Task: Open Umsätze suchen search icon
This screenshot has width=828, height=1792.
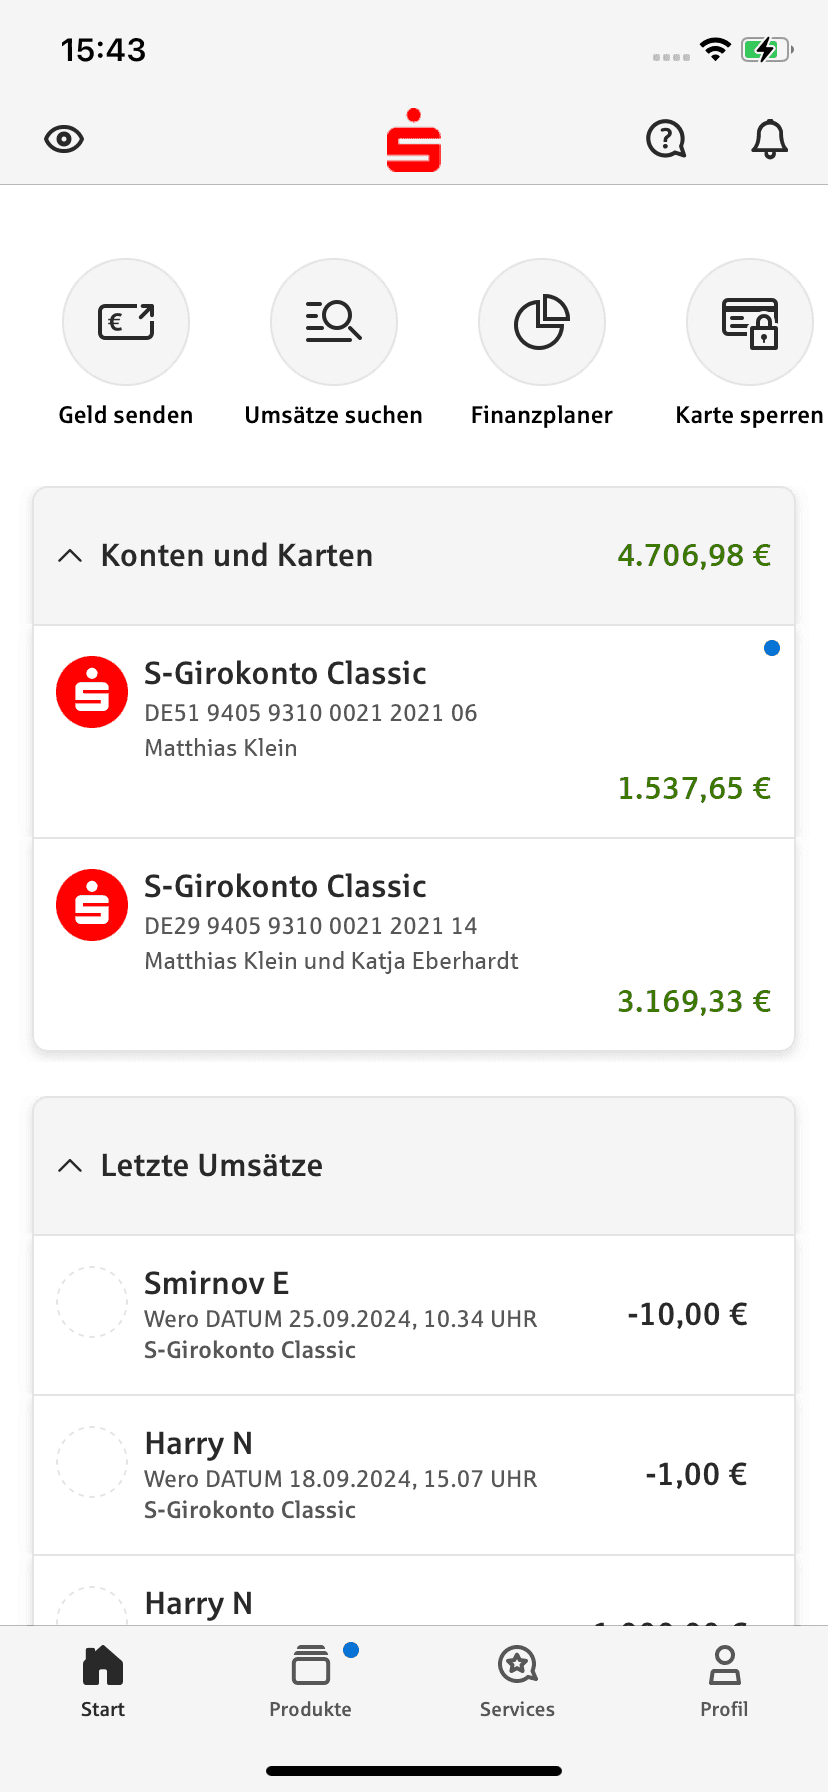Action: [x=334, y=322]
